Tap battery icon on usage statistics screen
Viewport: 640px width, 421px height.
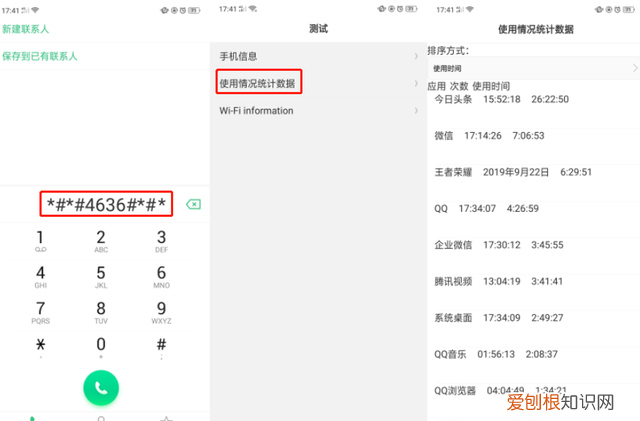(x=629, y=9)
